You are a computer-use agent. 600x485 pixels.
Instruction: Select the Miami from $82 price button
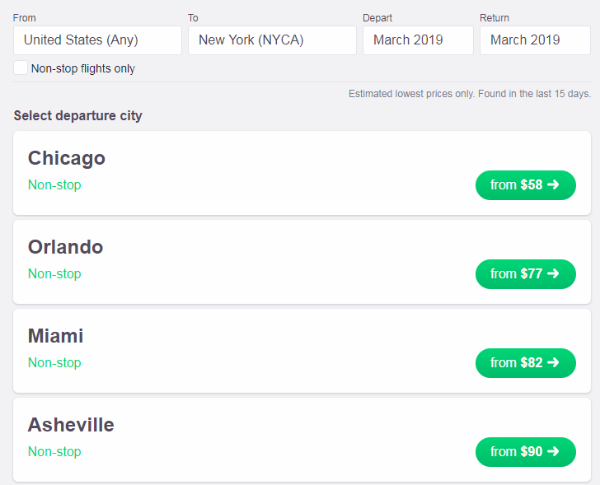[525, 363]
